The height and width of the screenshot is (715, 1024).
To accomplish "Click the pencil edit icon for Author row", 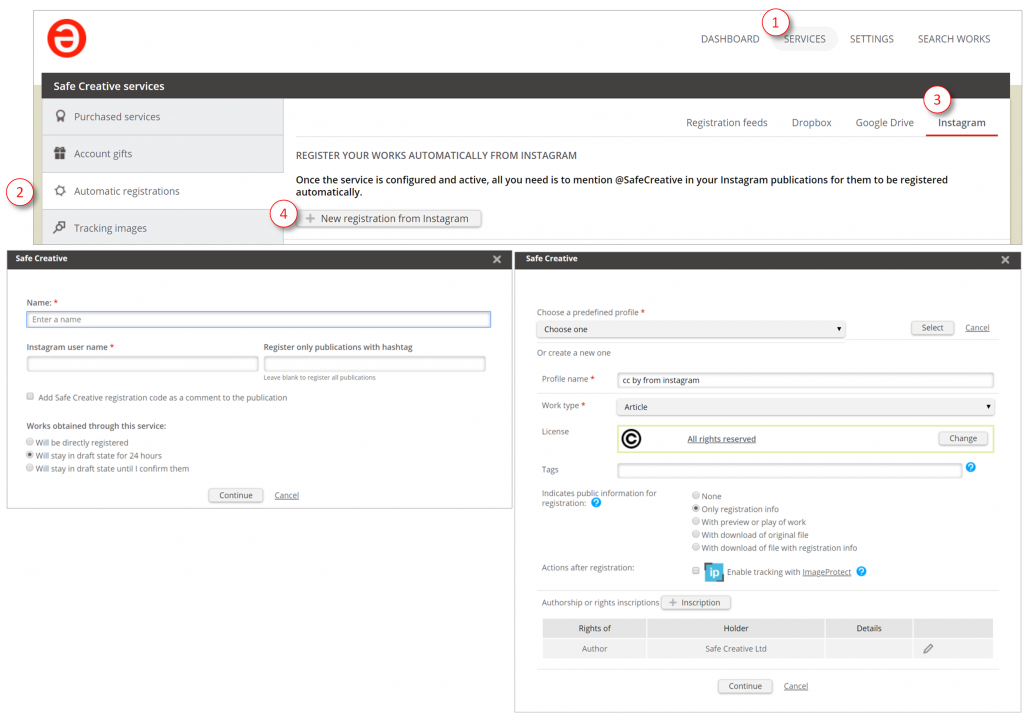I will pyautogui.click(x=928, y=649).
